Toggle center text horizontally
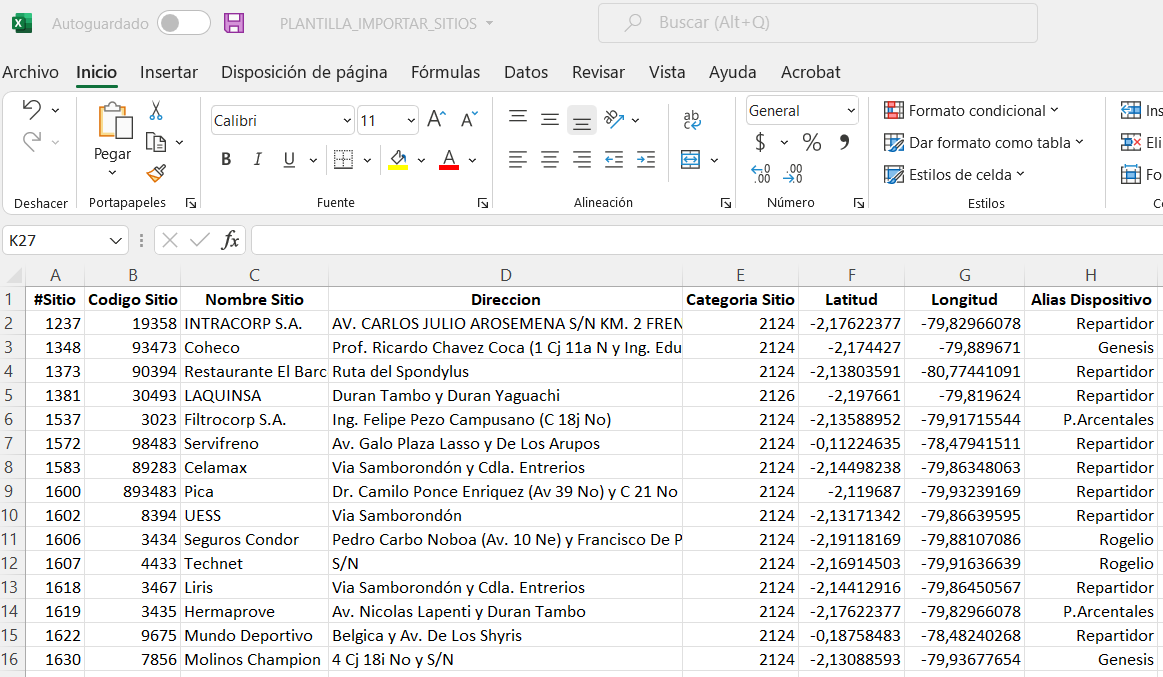The height and width of the screenshot is (677, 1163). [550, 159]
